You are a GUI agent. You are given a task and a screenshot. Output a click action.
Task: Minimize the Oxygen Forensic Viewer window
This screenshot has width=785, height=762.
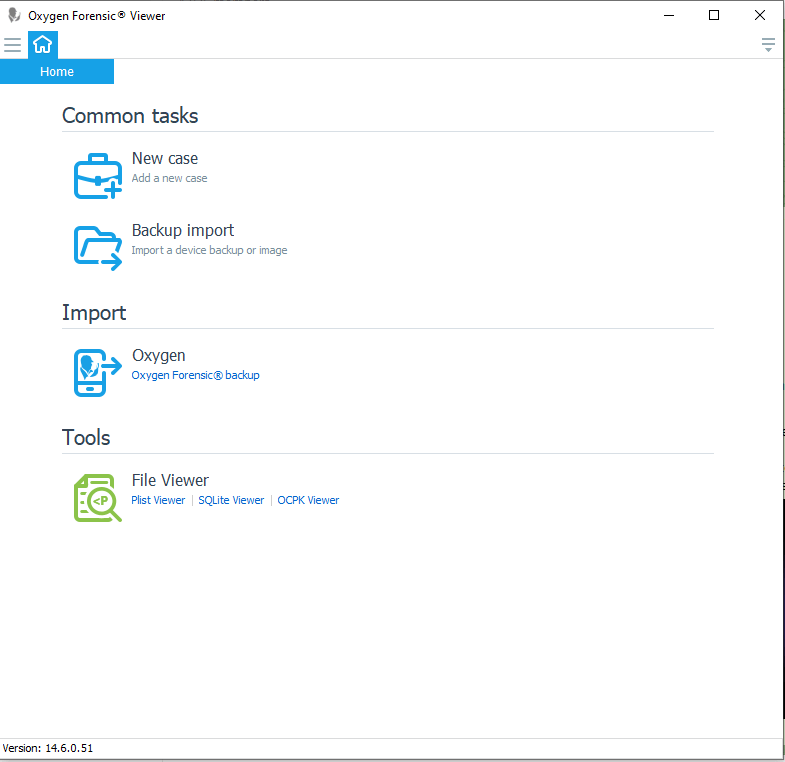tap(669, 16)
